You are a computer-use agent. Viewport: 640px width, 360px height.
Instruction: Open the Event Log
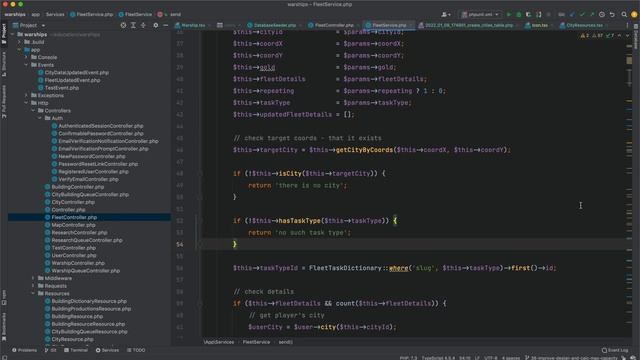pyautogui.click(x=615, y=350)
